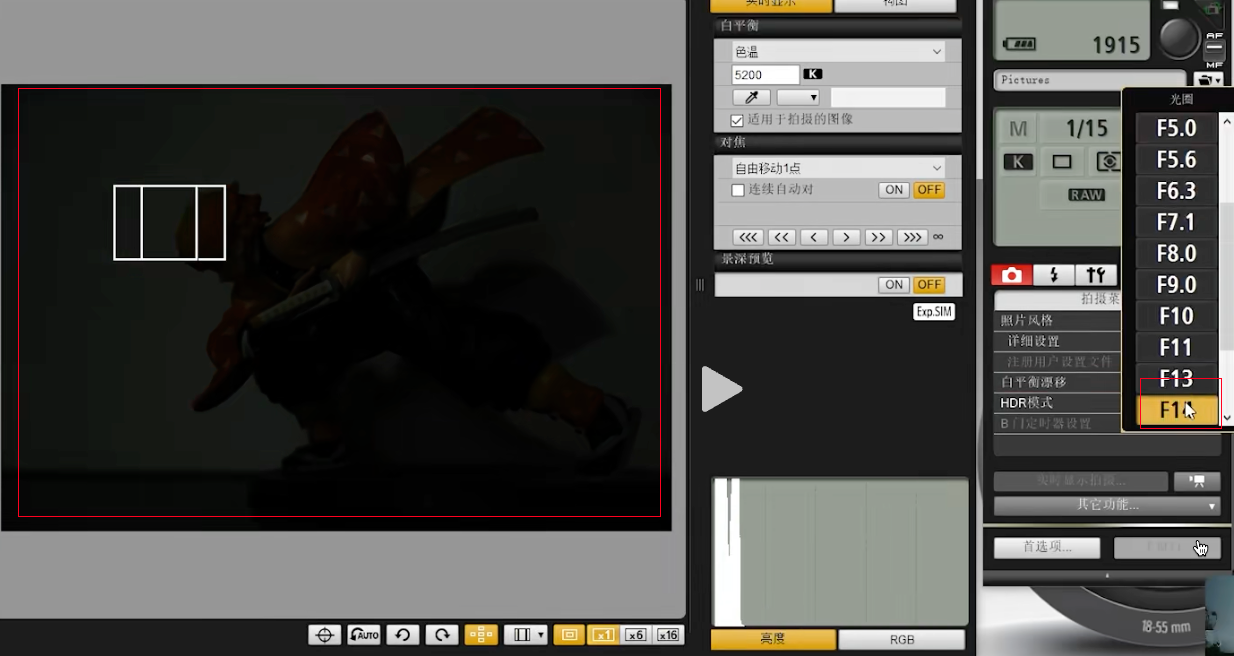This screenshot has height=656, width=1234.
Task: Click the >> focus far button
Action: [878, 237]
